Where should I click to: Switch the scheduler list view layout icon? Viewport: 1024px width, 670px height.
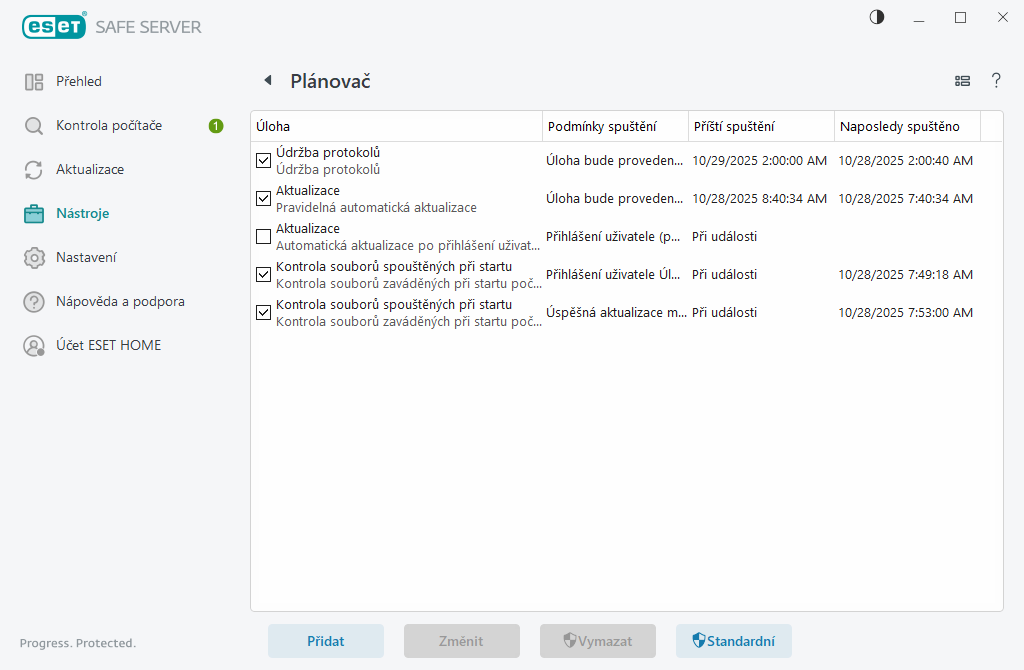coord(963,81)
